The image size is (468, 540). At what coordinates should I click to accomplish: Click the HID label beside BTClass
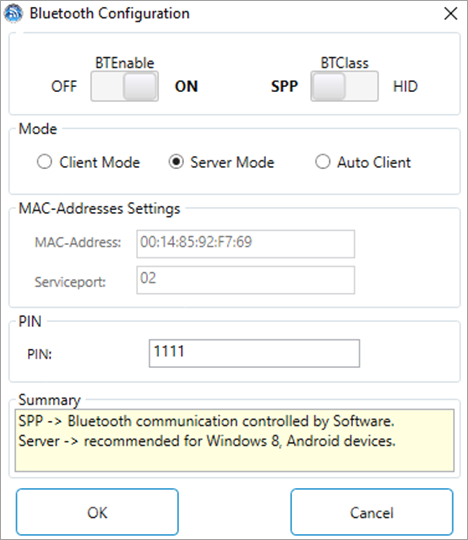tap(405, 86)
